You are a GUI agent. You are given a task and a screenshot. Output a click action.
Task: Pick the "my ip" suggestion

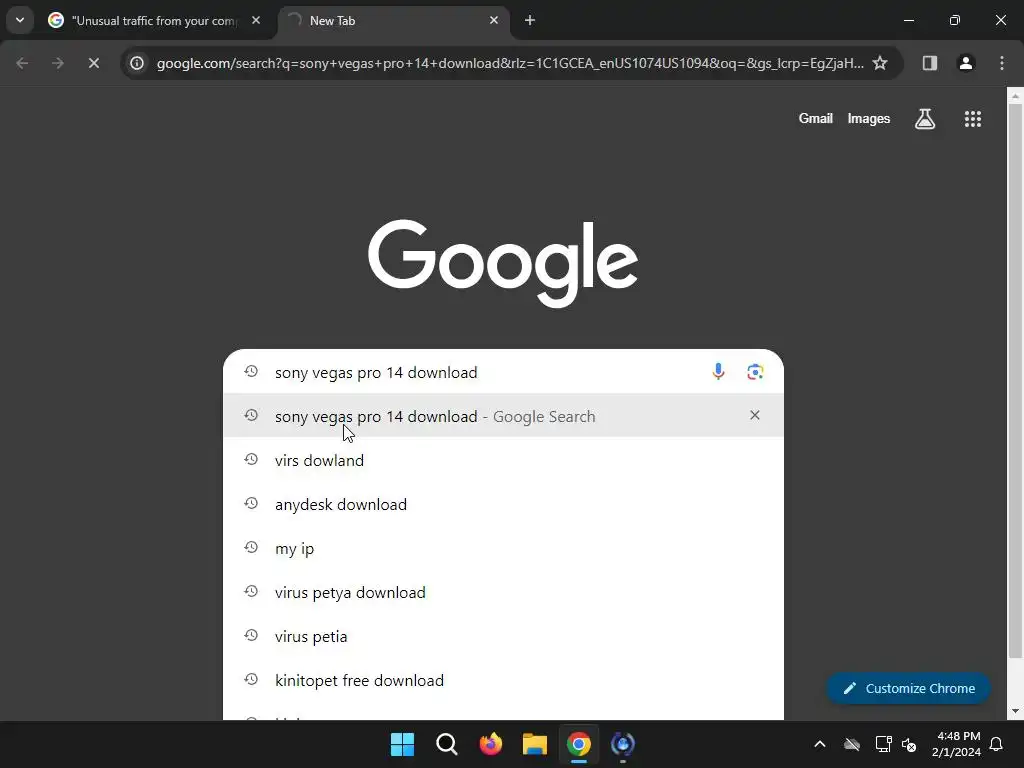[503, 548]
